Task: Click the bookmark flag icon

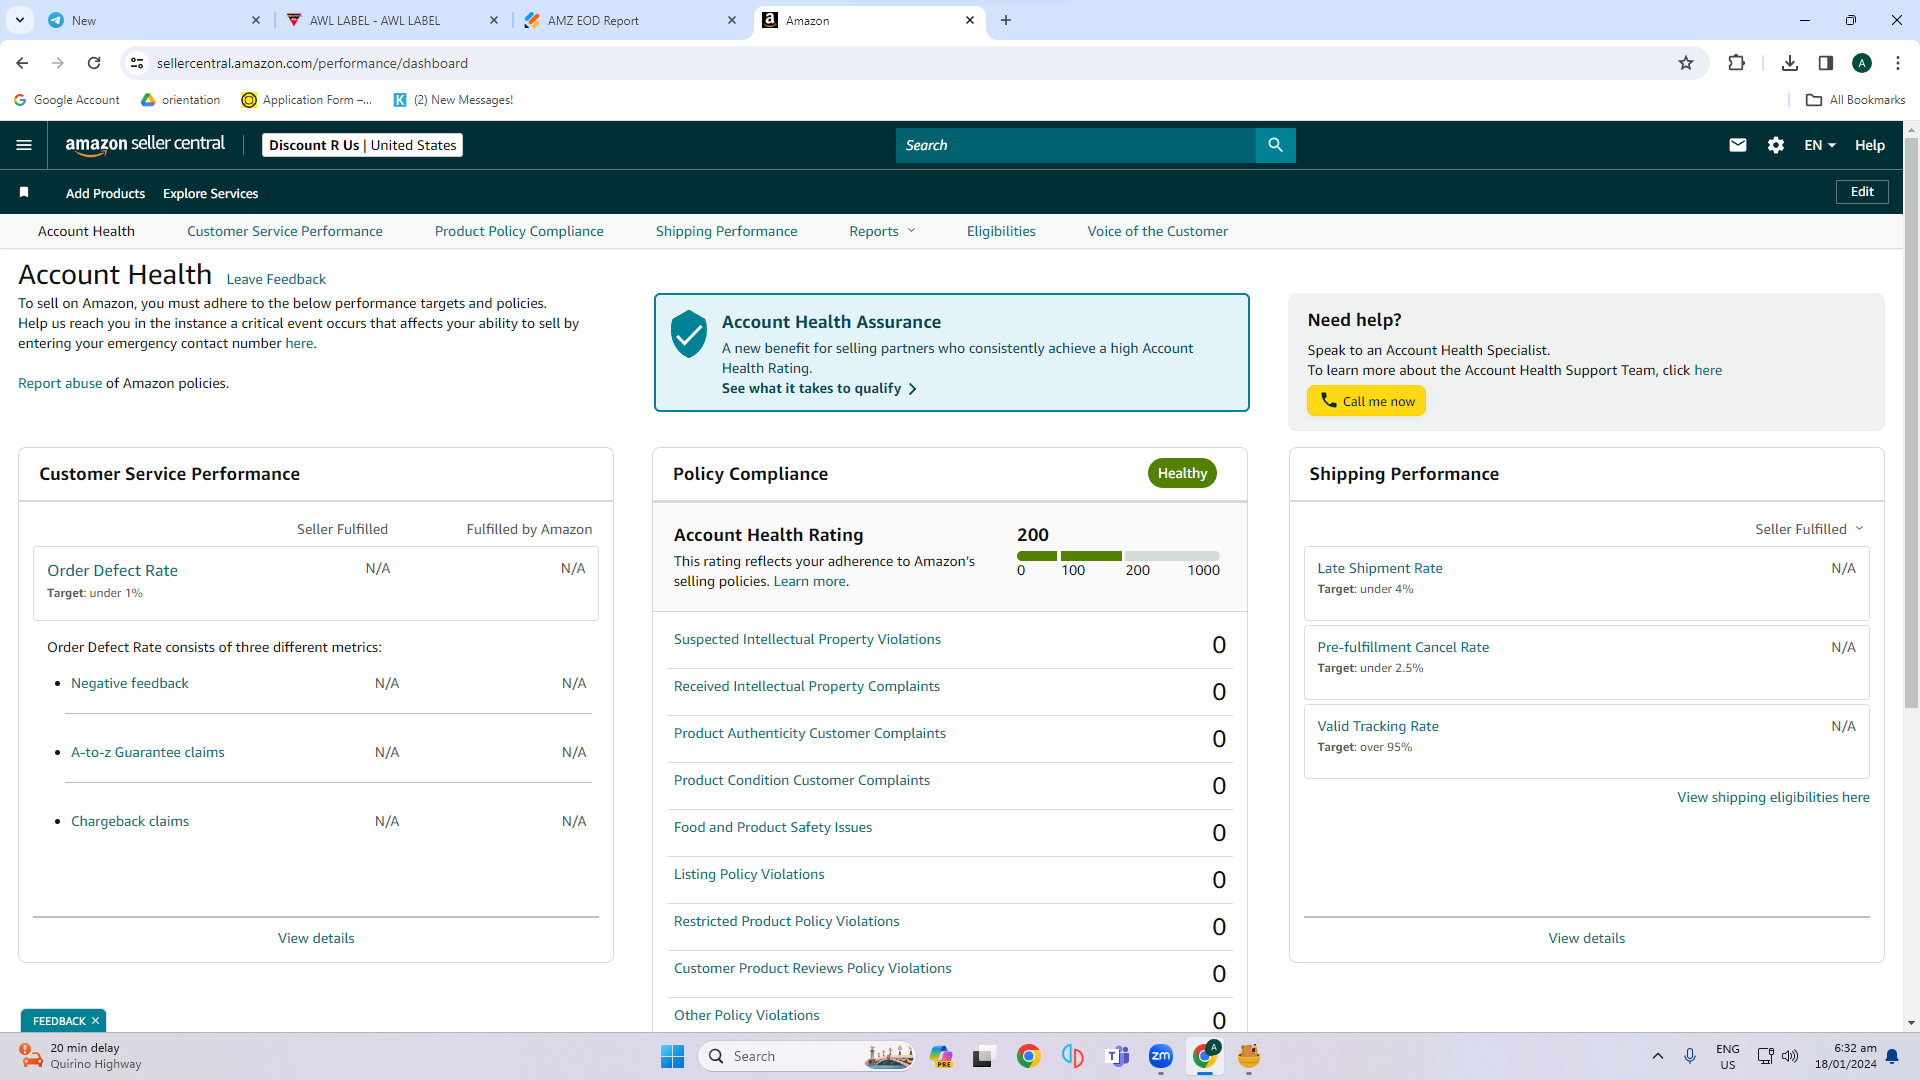Action: [x=24, y=192]
